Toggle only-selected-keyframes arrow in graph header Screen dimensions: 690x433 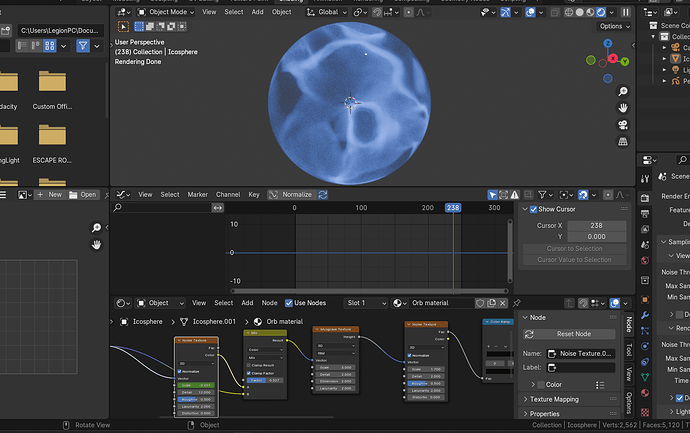click(492, 194)
